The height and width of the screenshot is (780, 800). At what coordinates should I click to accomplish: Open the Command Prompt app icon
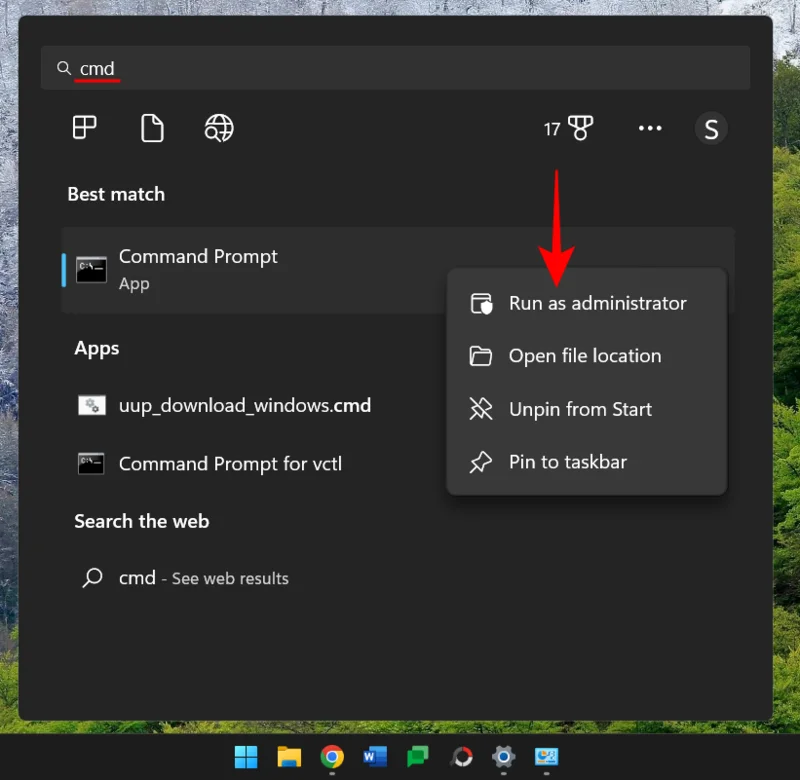[x=90, y=269]
